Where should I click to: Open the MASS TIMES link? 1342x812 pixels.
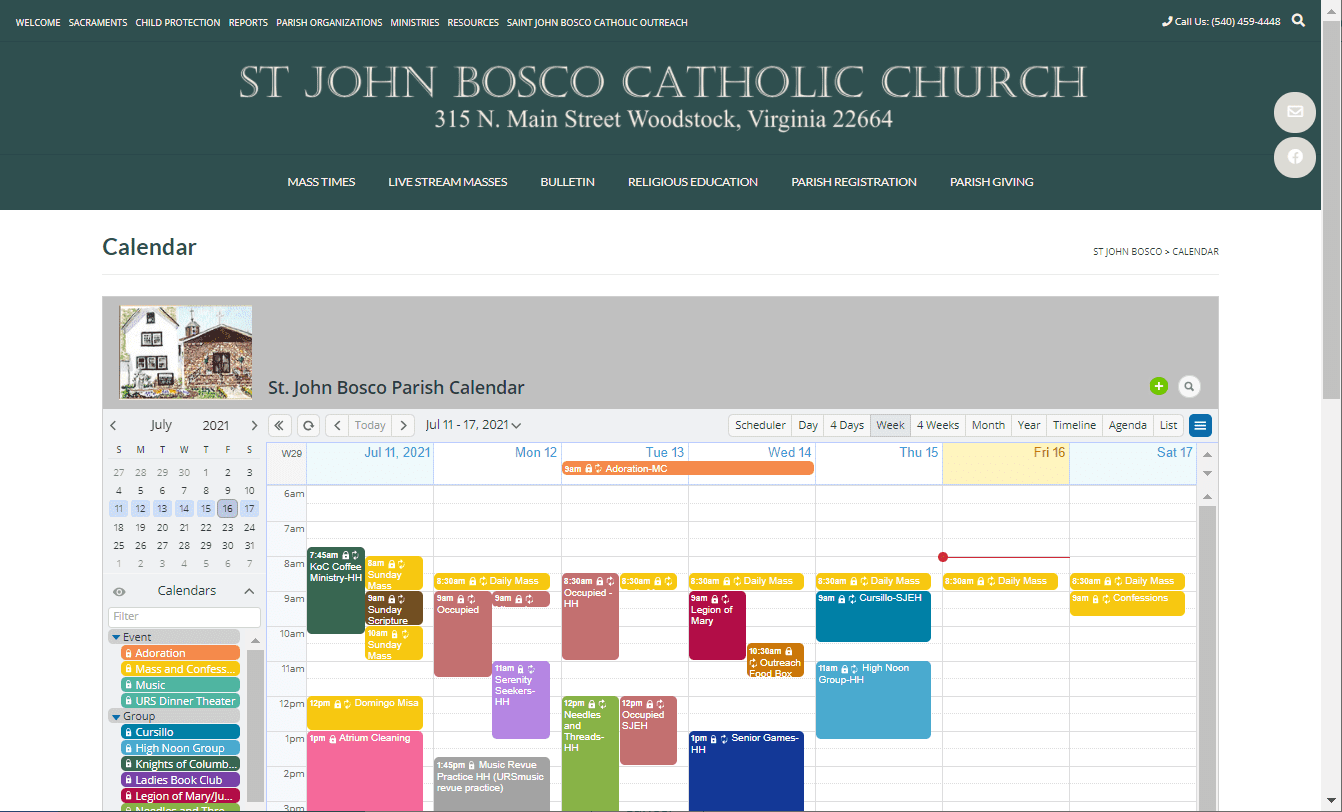coord(321,182)
